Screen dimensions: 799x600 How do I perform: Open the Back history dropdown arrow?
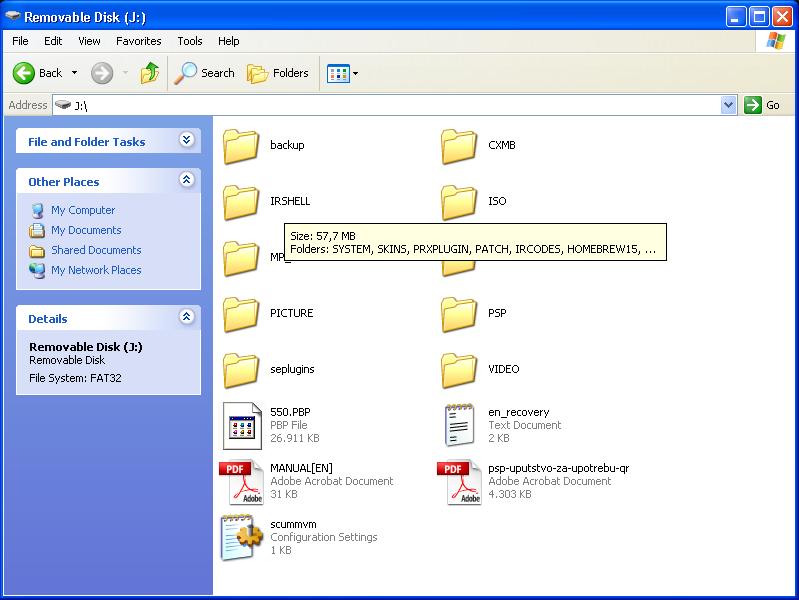click(x=74, y=73)
